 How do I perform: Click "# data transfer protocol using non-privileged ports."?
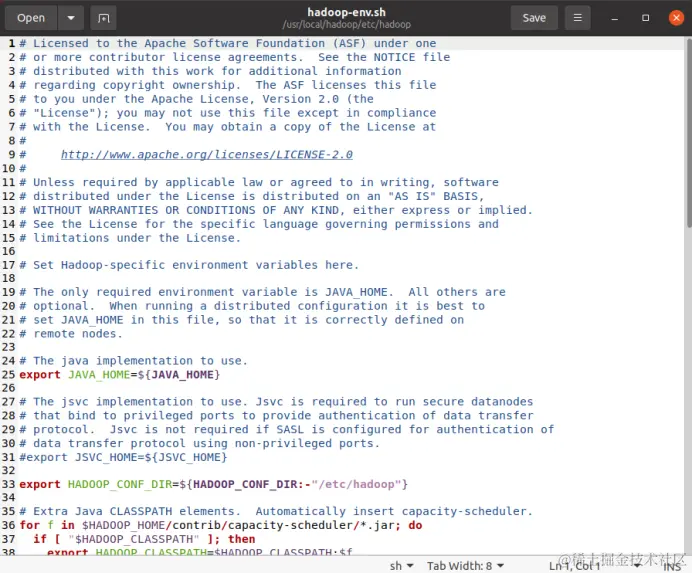tap(199, 443)
